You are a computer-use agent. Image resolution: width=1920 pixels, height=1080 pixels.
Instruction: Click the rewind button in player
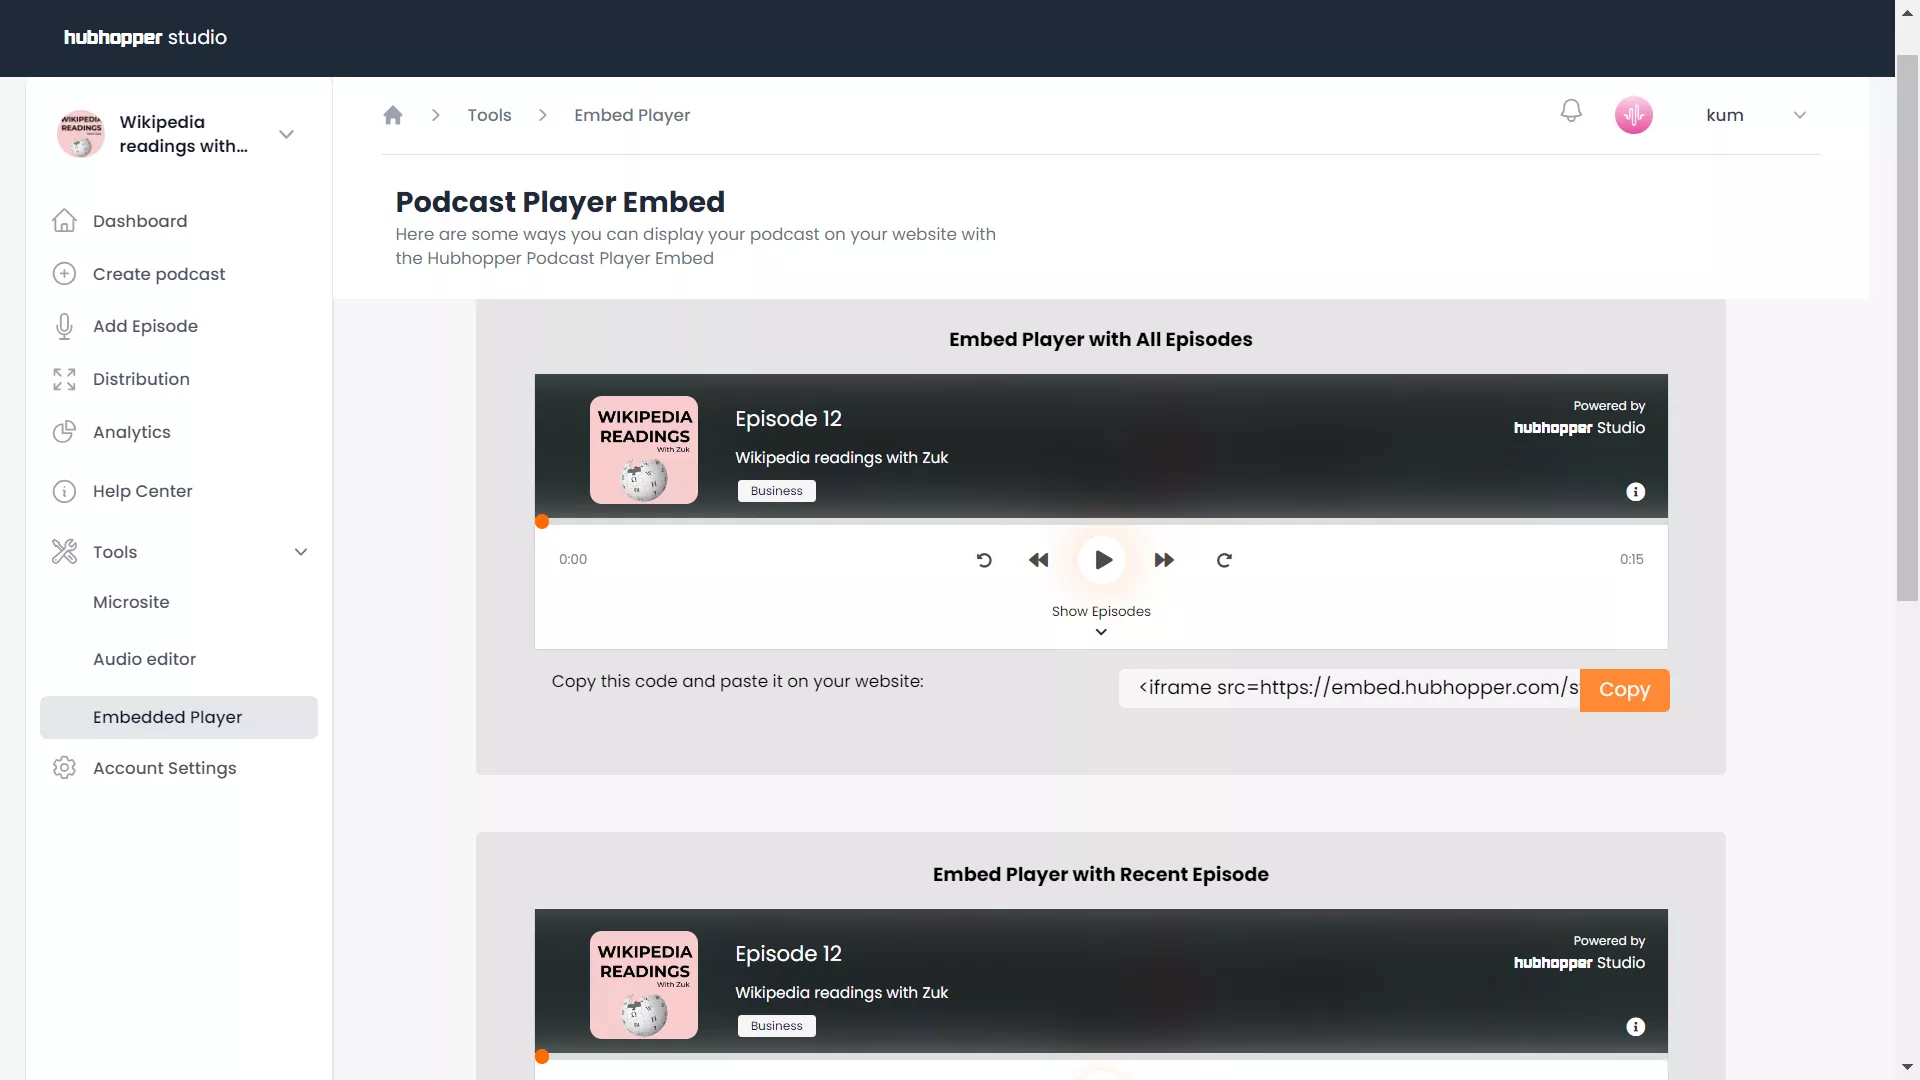click(1039, 560)
